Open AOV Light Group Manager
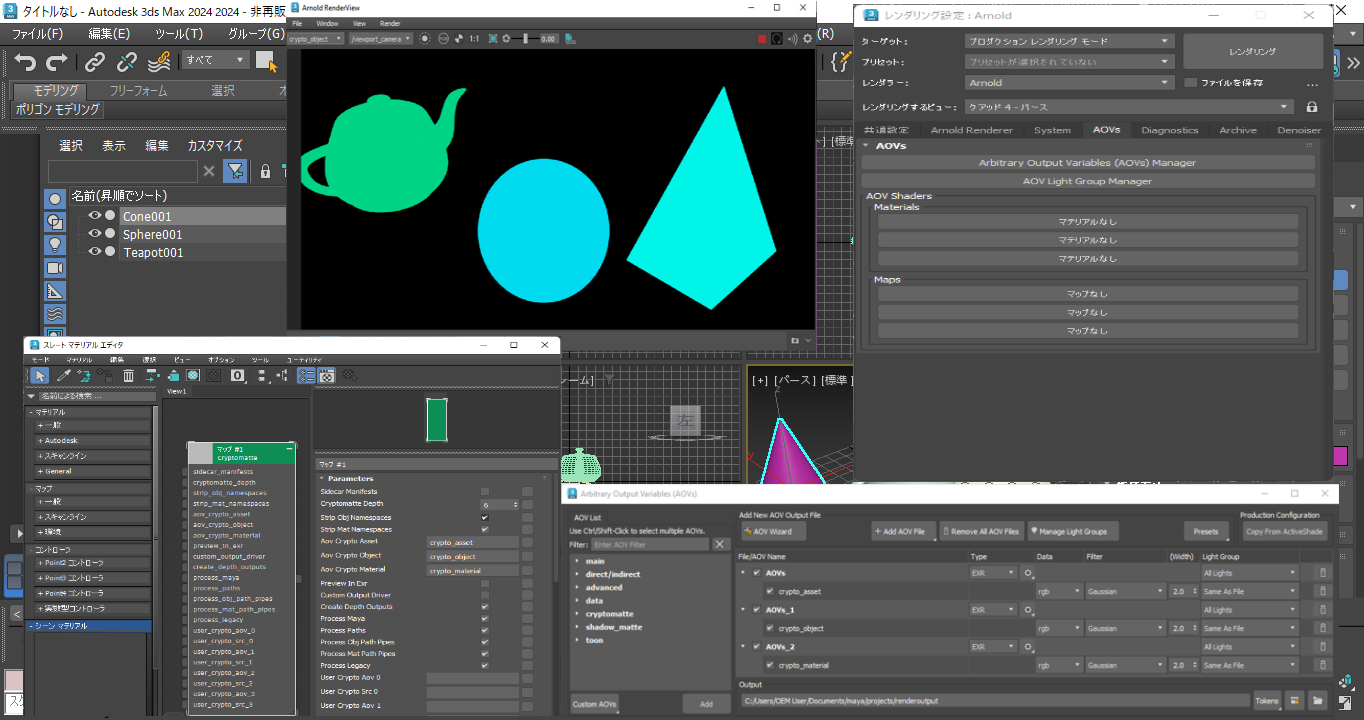 pos(1087,181)
